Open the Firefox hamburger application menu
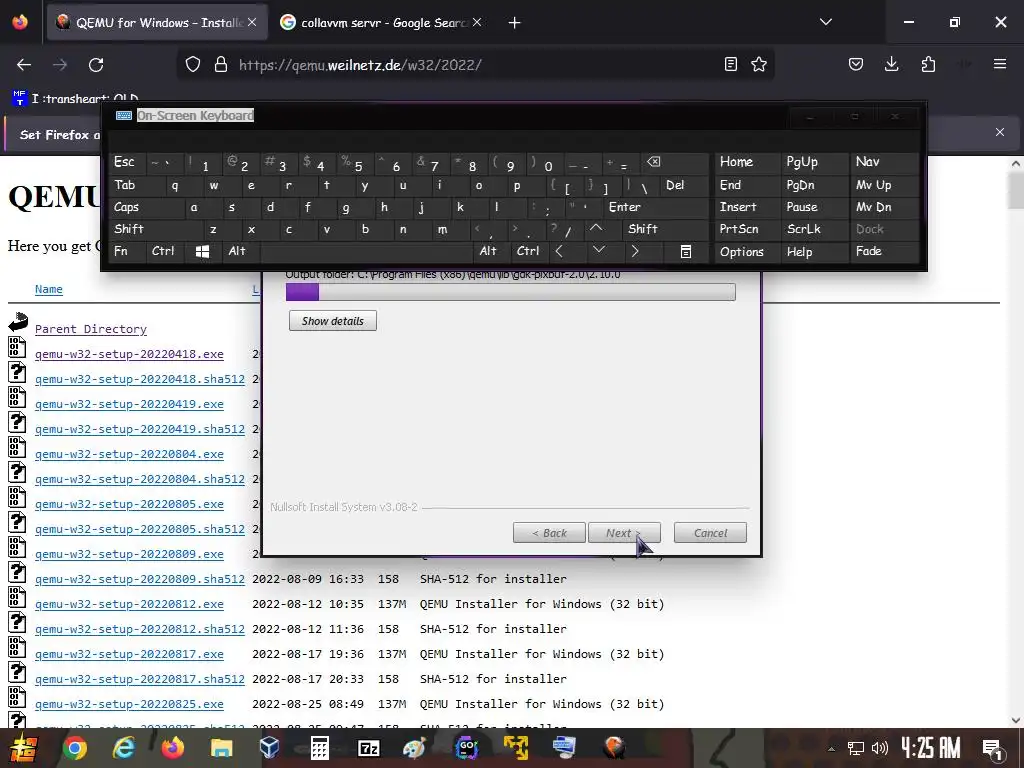The width and height of the screenshot is (1024, 768). 1000,64
